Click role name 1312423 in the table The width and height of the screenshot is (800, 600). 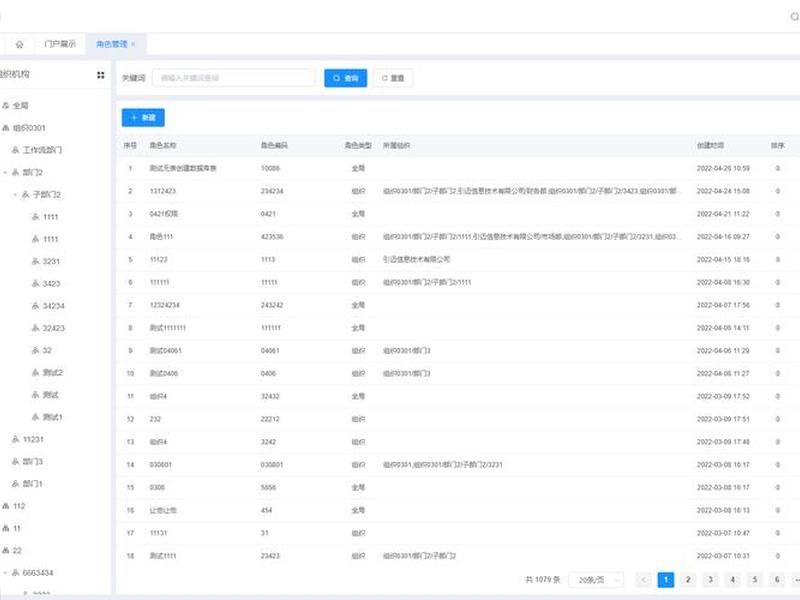click(x=163, y=191)
